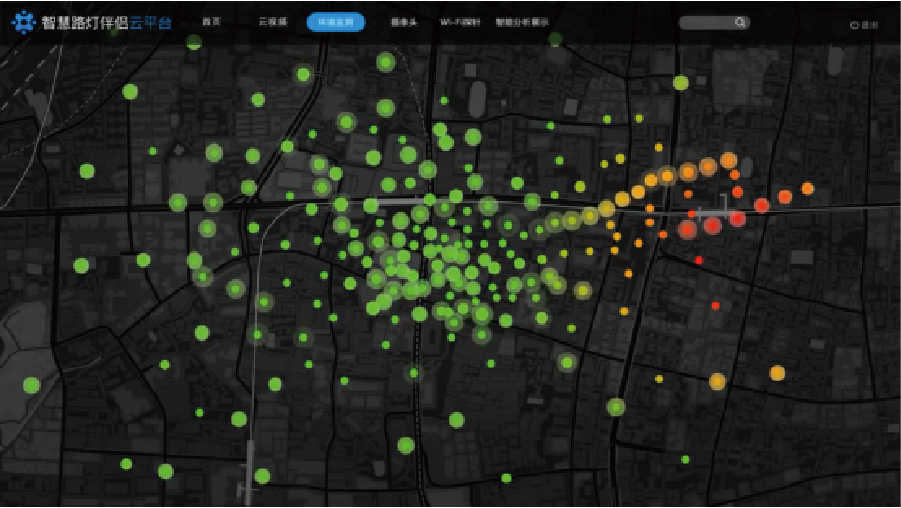901x508 pixels.
Task: Select the large orange marker topping the orange arc
Action: click(728, 160)
